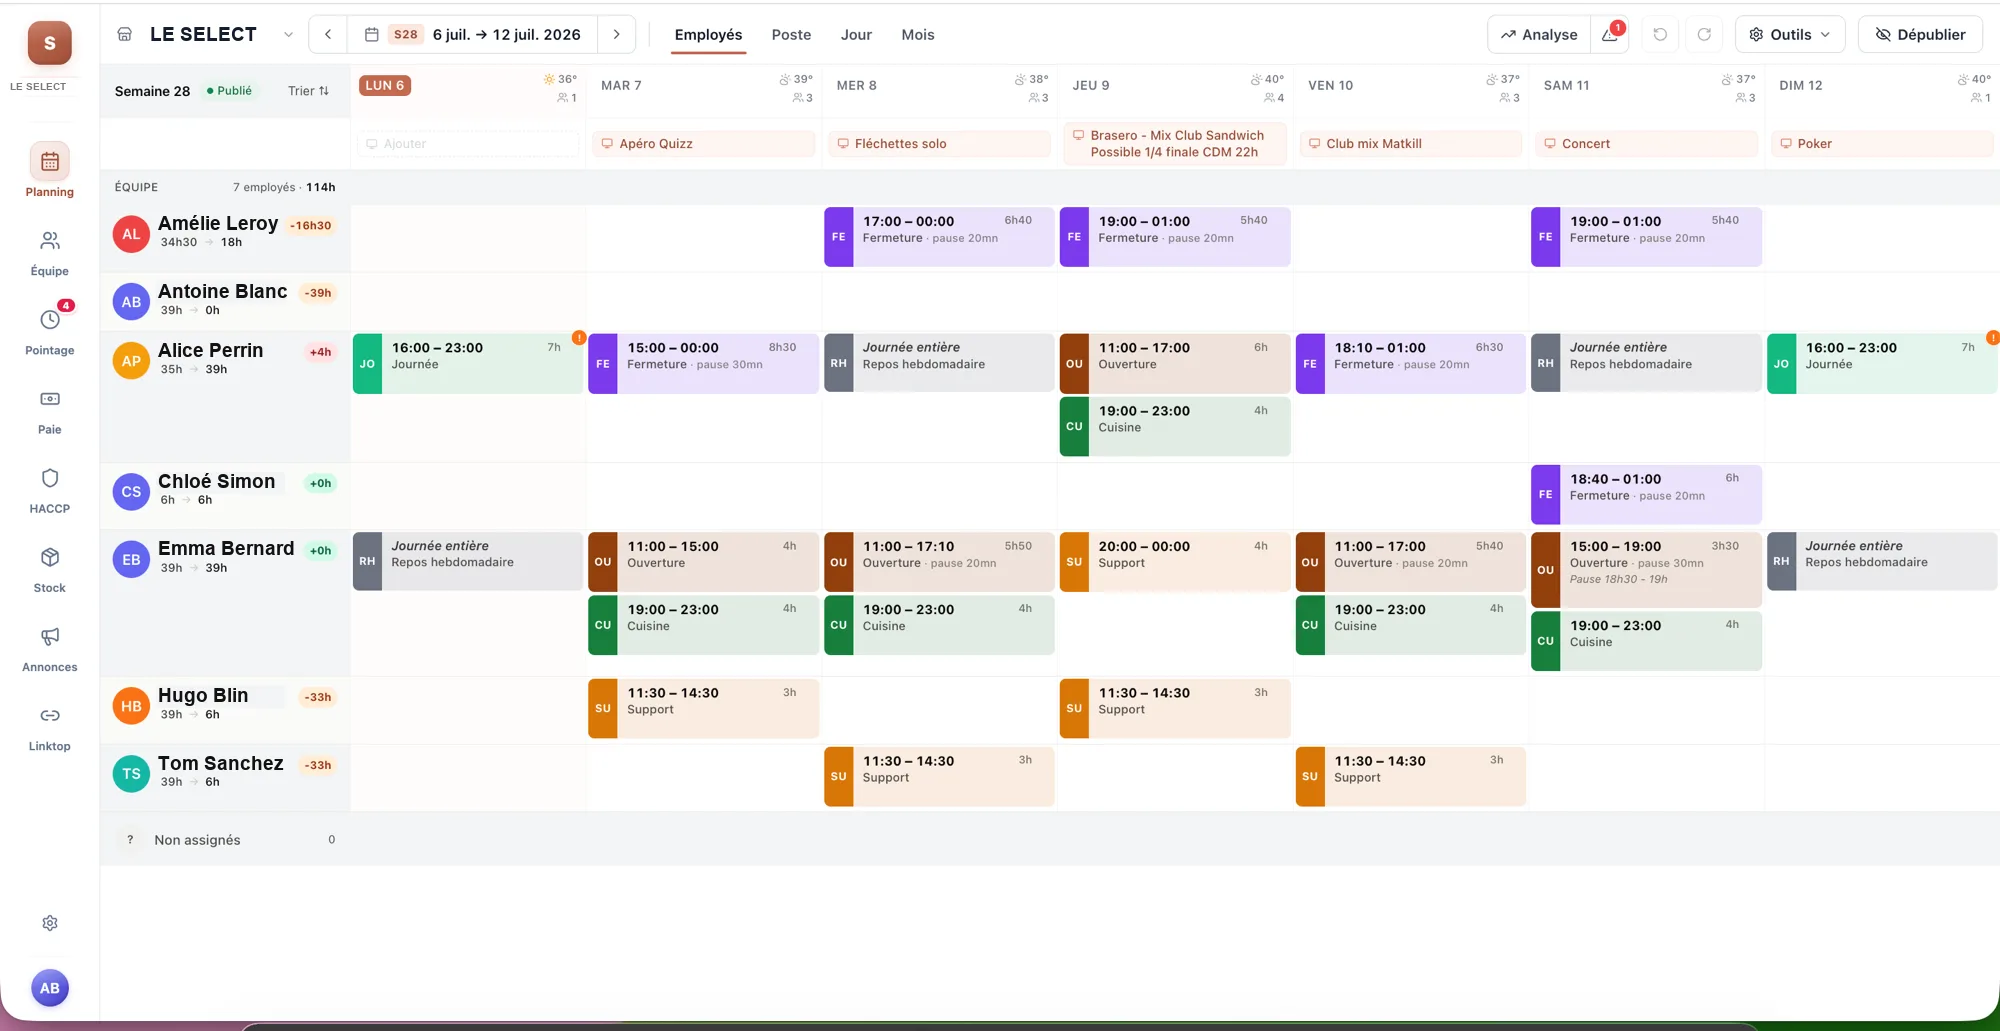Open the Poker event on Sunday
2000x1031 pixels.
[1882, 144]
